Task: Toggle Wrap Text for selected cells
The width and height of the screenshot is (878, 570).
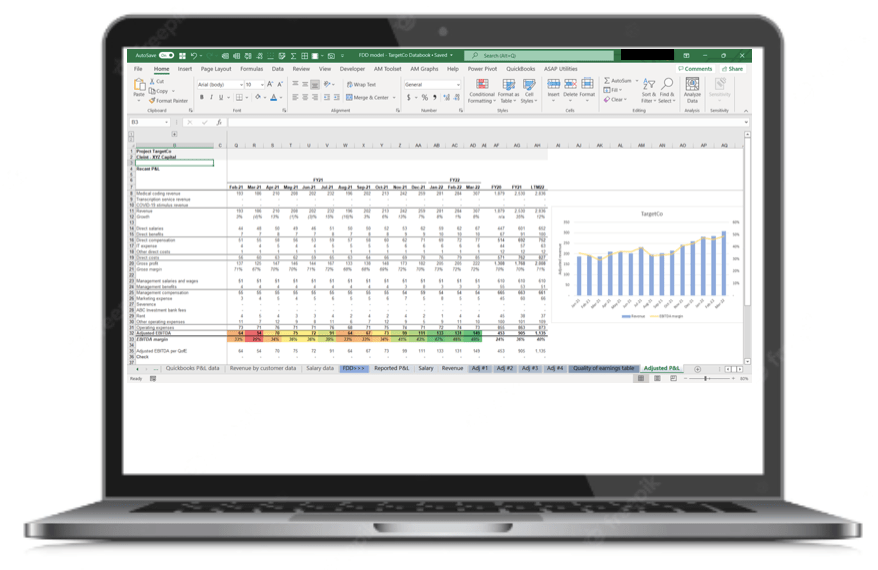Action: 361,85
